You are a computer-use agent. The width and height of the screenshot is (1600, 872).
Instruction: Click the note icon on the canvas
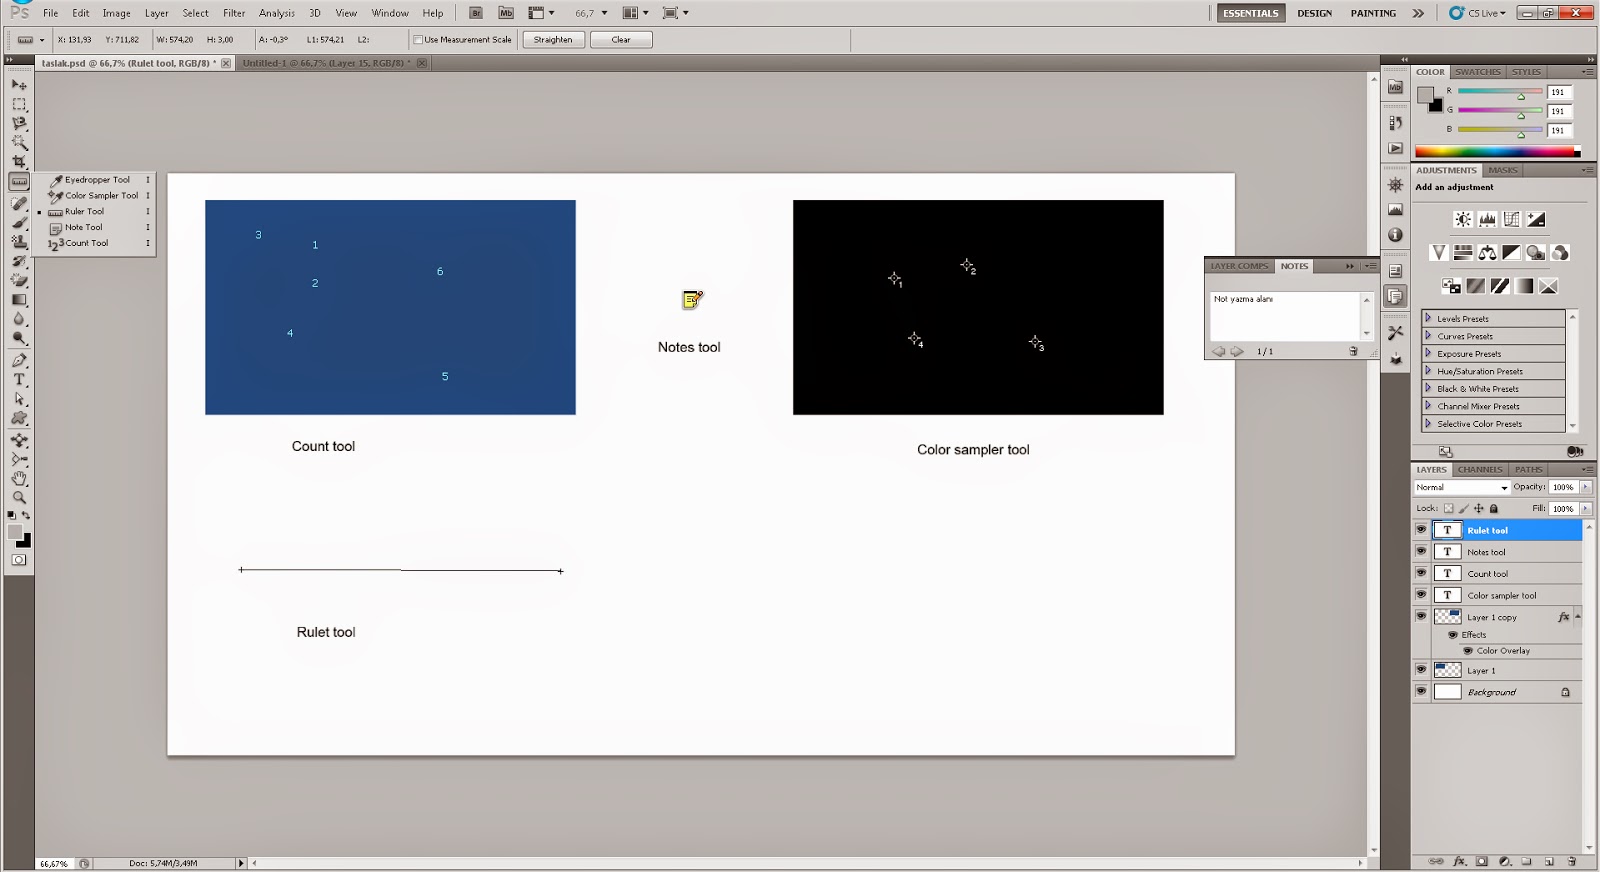(692, 299)
